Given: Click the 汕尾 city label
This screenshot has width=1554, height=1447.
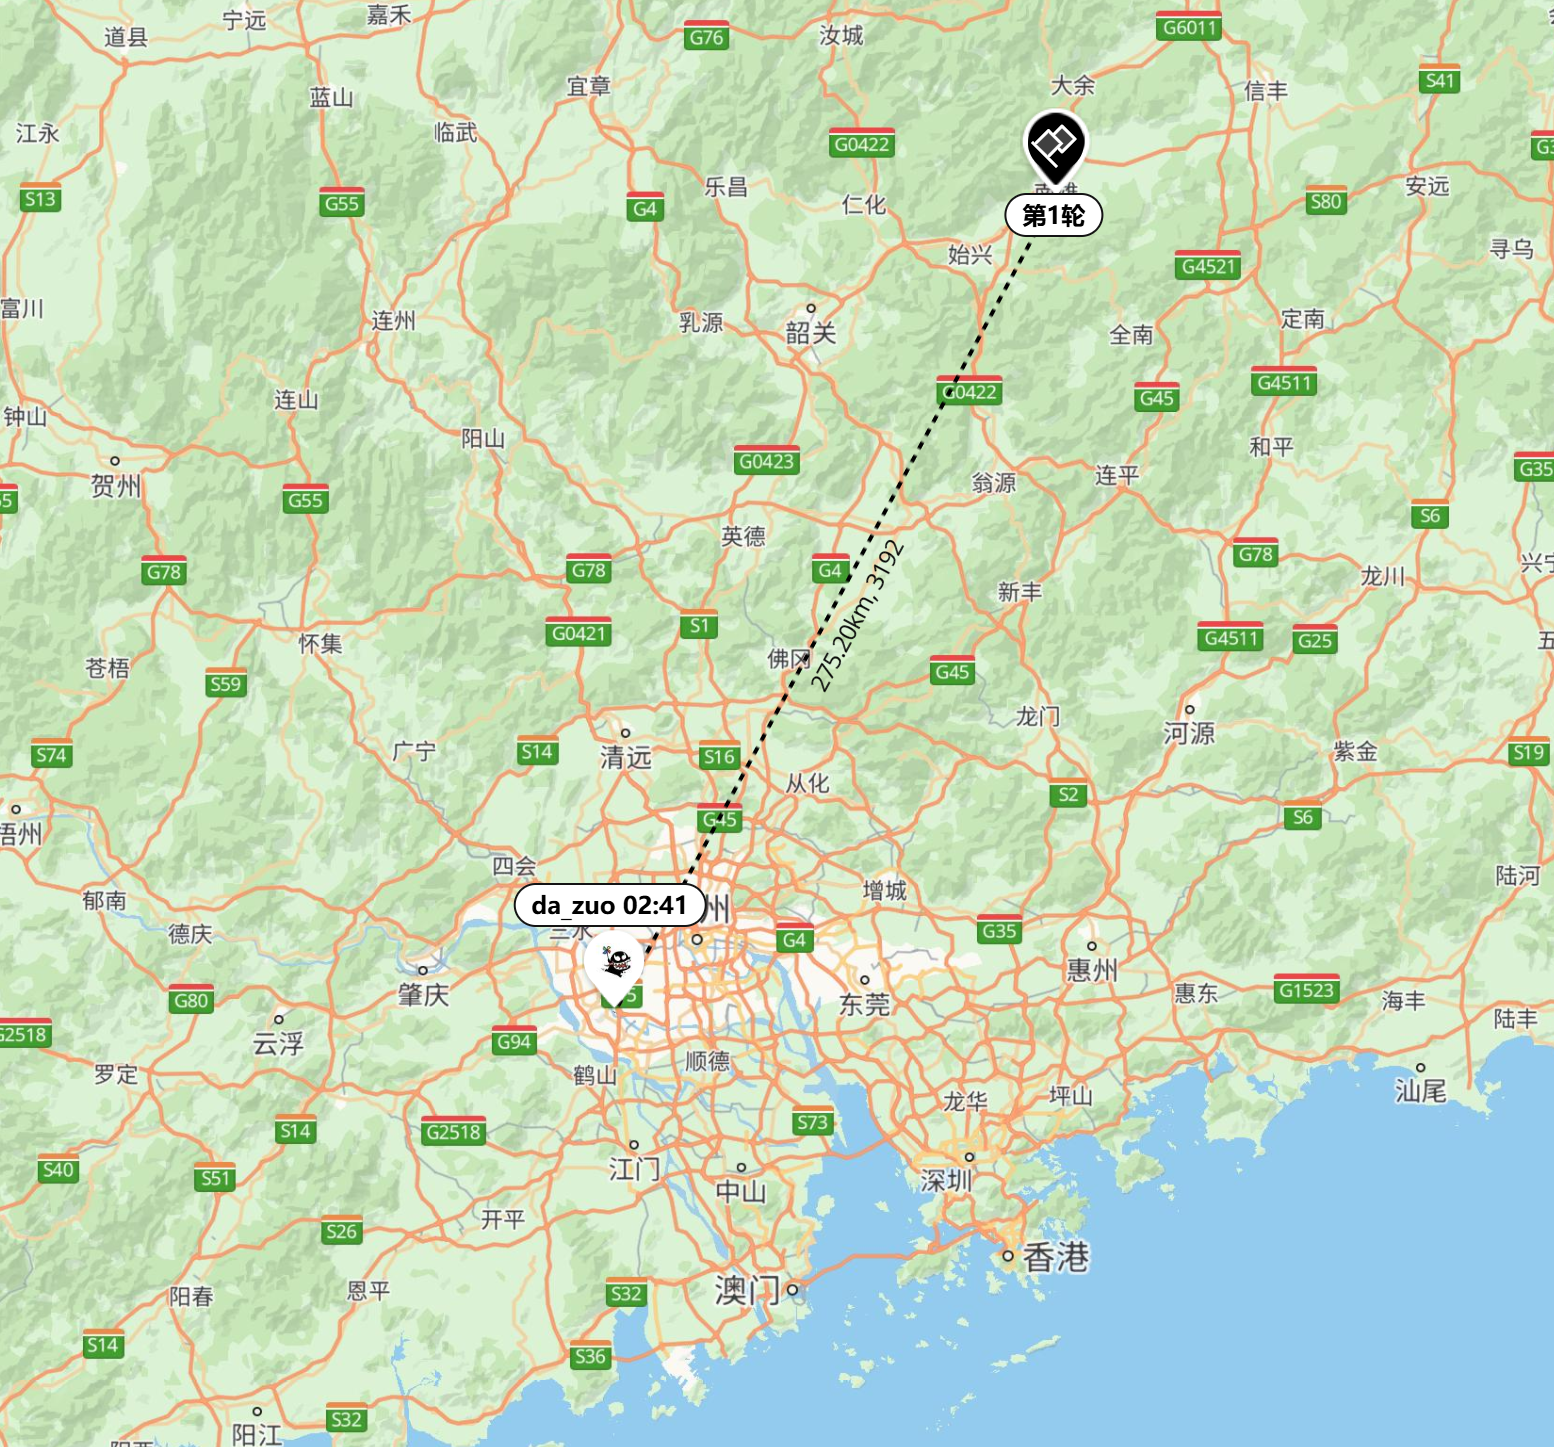Looking at the screenshot, I should 1421,1090.
